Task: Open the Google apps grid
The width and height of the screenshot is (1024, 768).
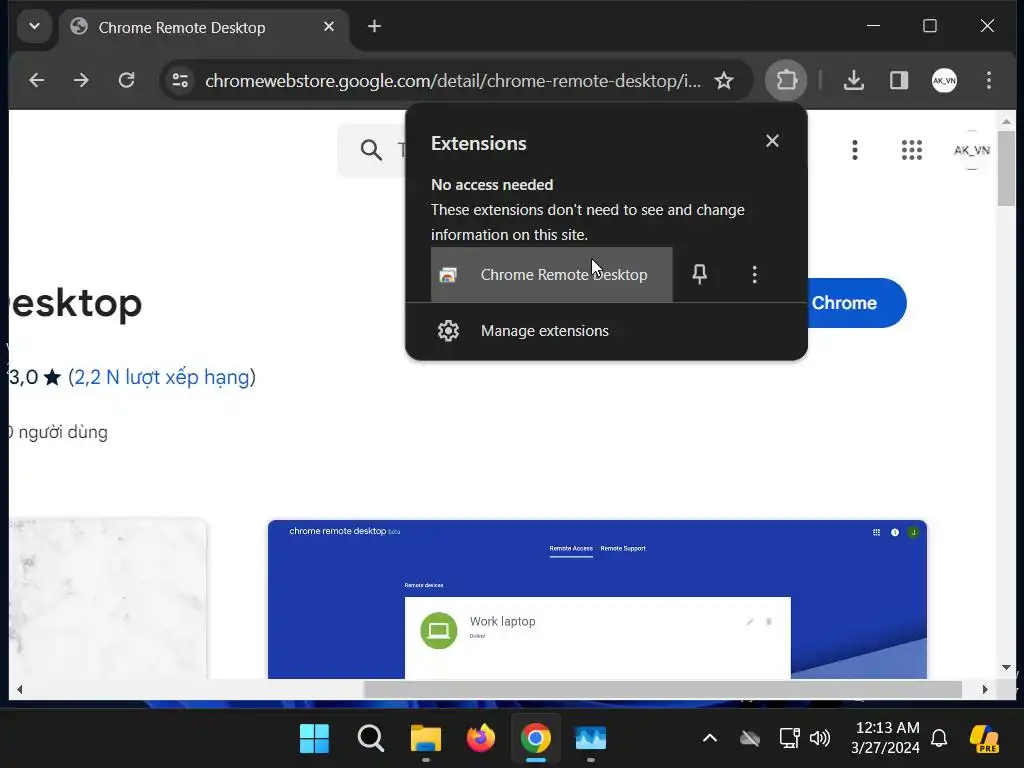Action: (x=912, y=150)
